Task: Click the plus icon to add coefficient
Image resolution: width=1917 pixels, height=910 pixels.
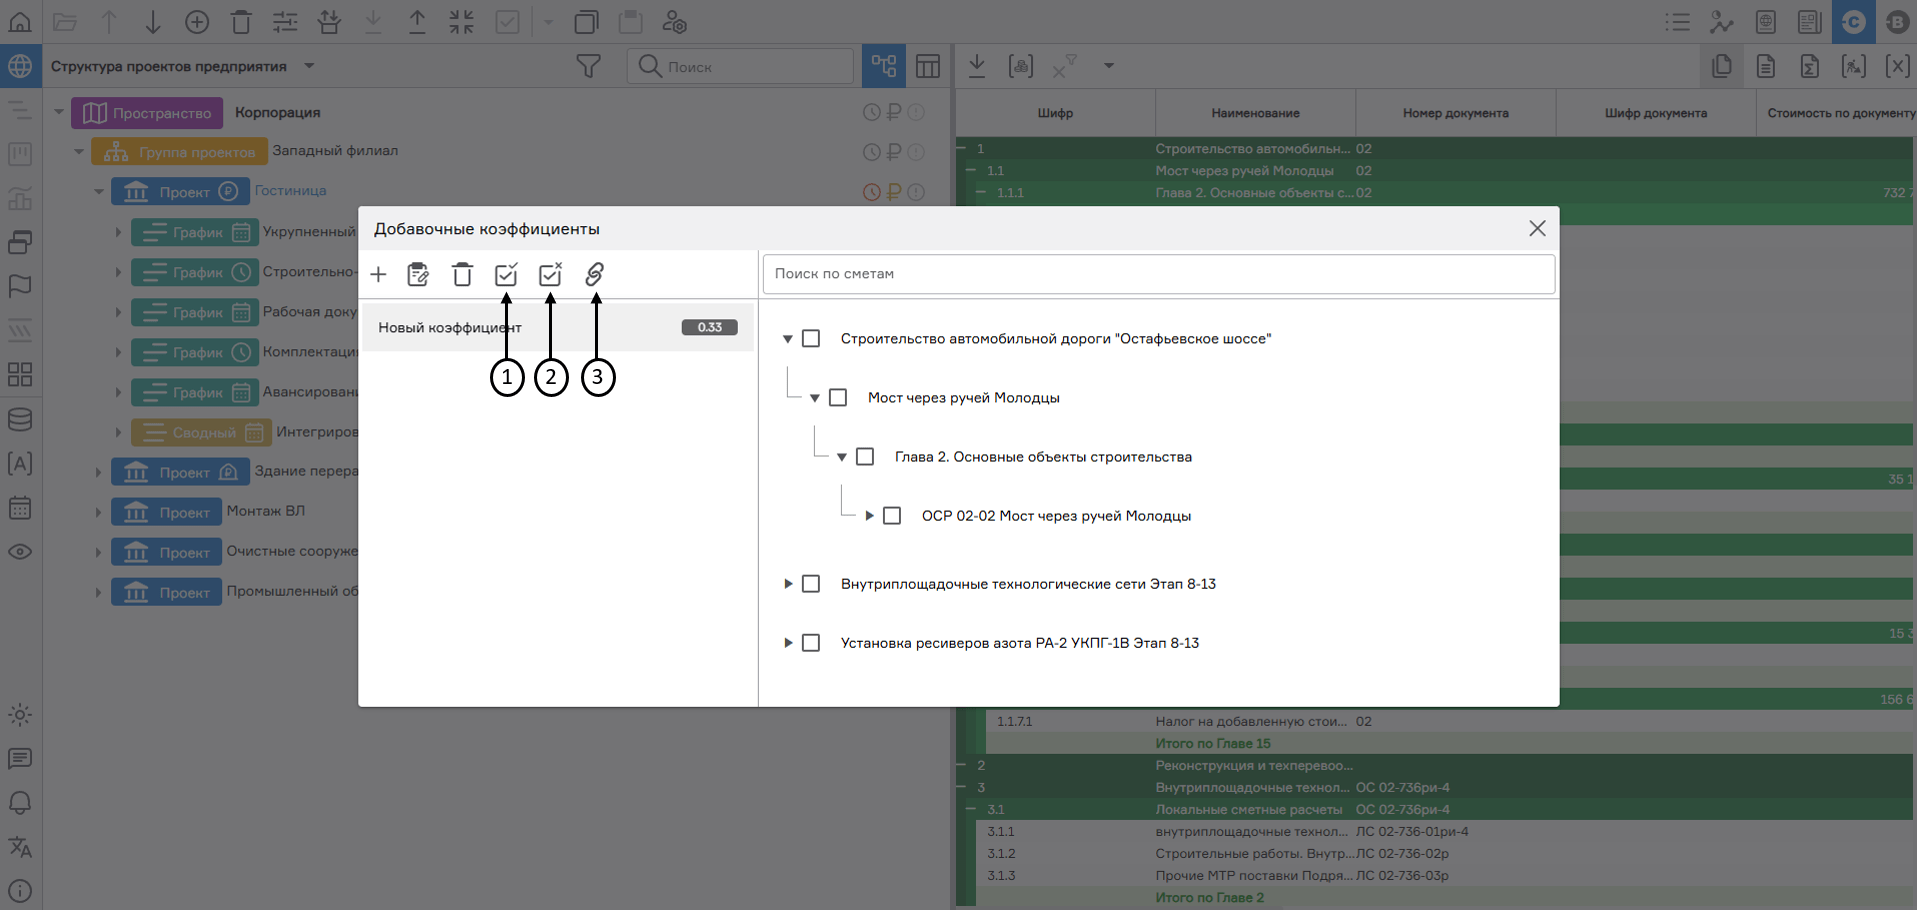Action: point(378,274)
